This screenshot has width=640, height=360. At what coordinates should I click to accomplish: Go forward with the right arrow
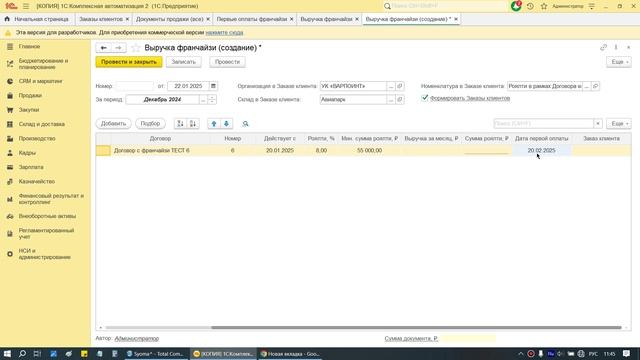[x=118, y=48]
